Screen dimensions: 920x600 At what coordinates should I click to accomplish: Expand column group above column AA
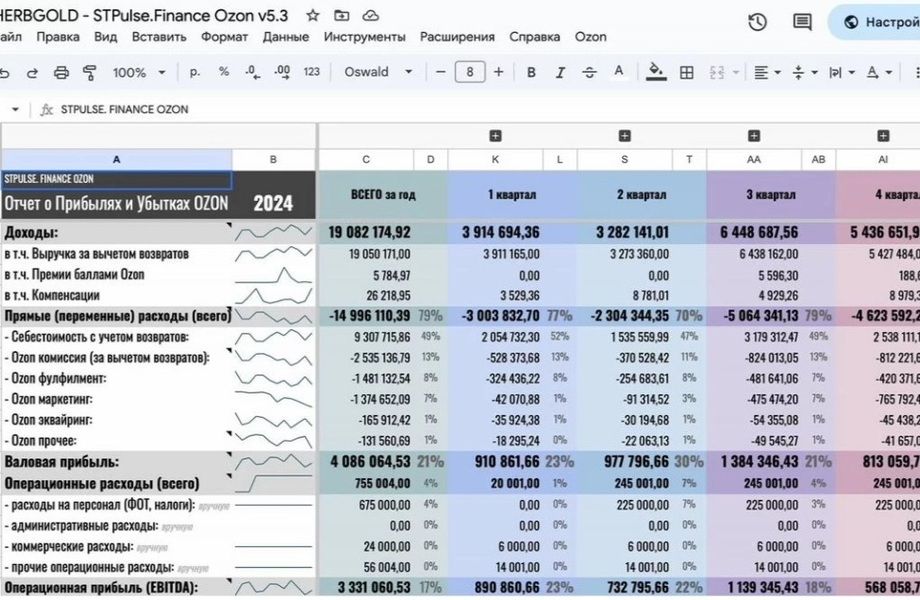pyautogui.click(x=753, y=136)
